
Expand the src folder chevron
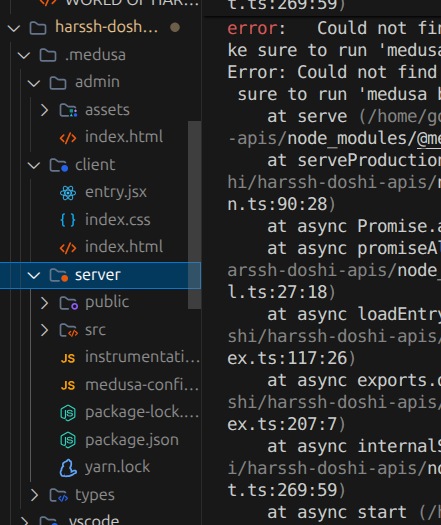click(x=44, y=330)
